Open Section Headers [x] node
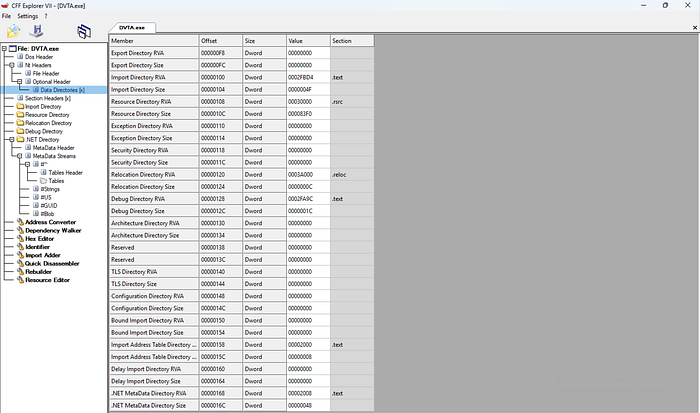Image resolution: width=700 pixels, height=413 pixels. [x=48, y=98]
